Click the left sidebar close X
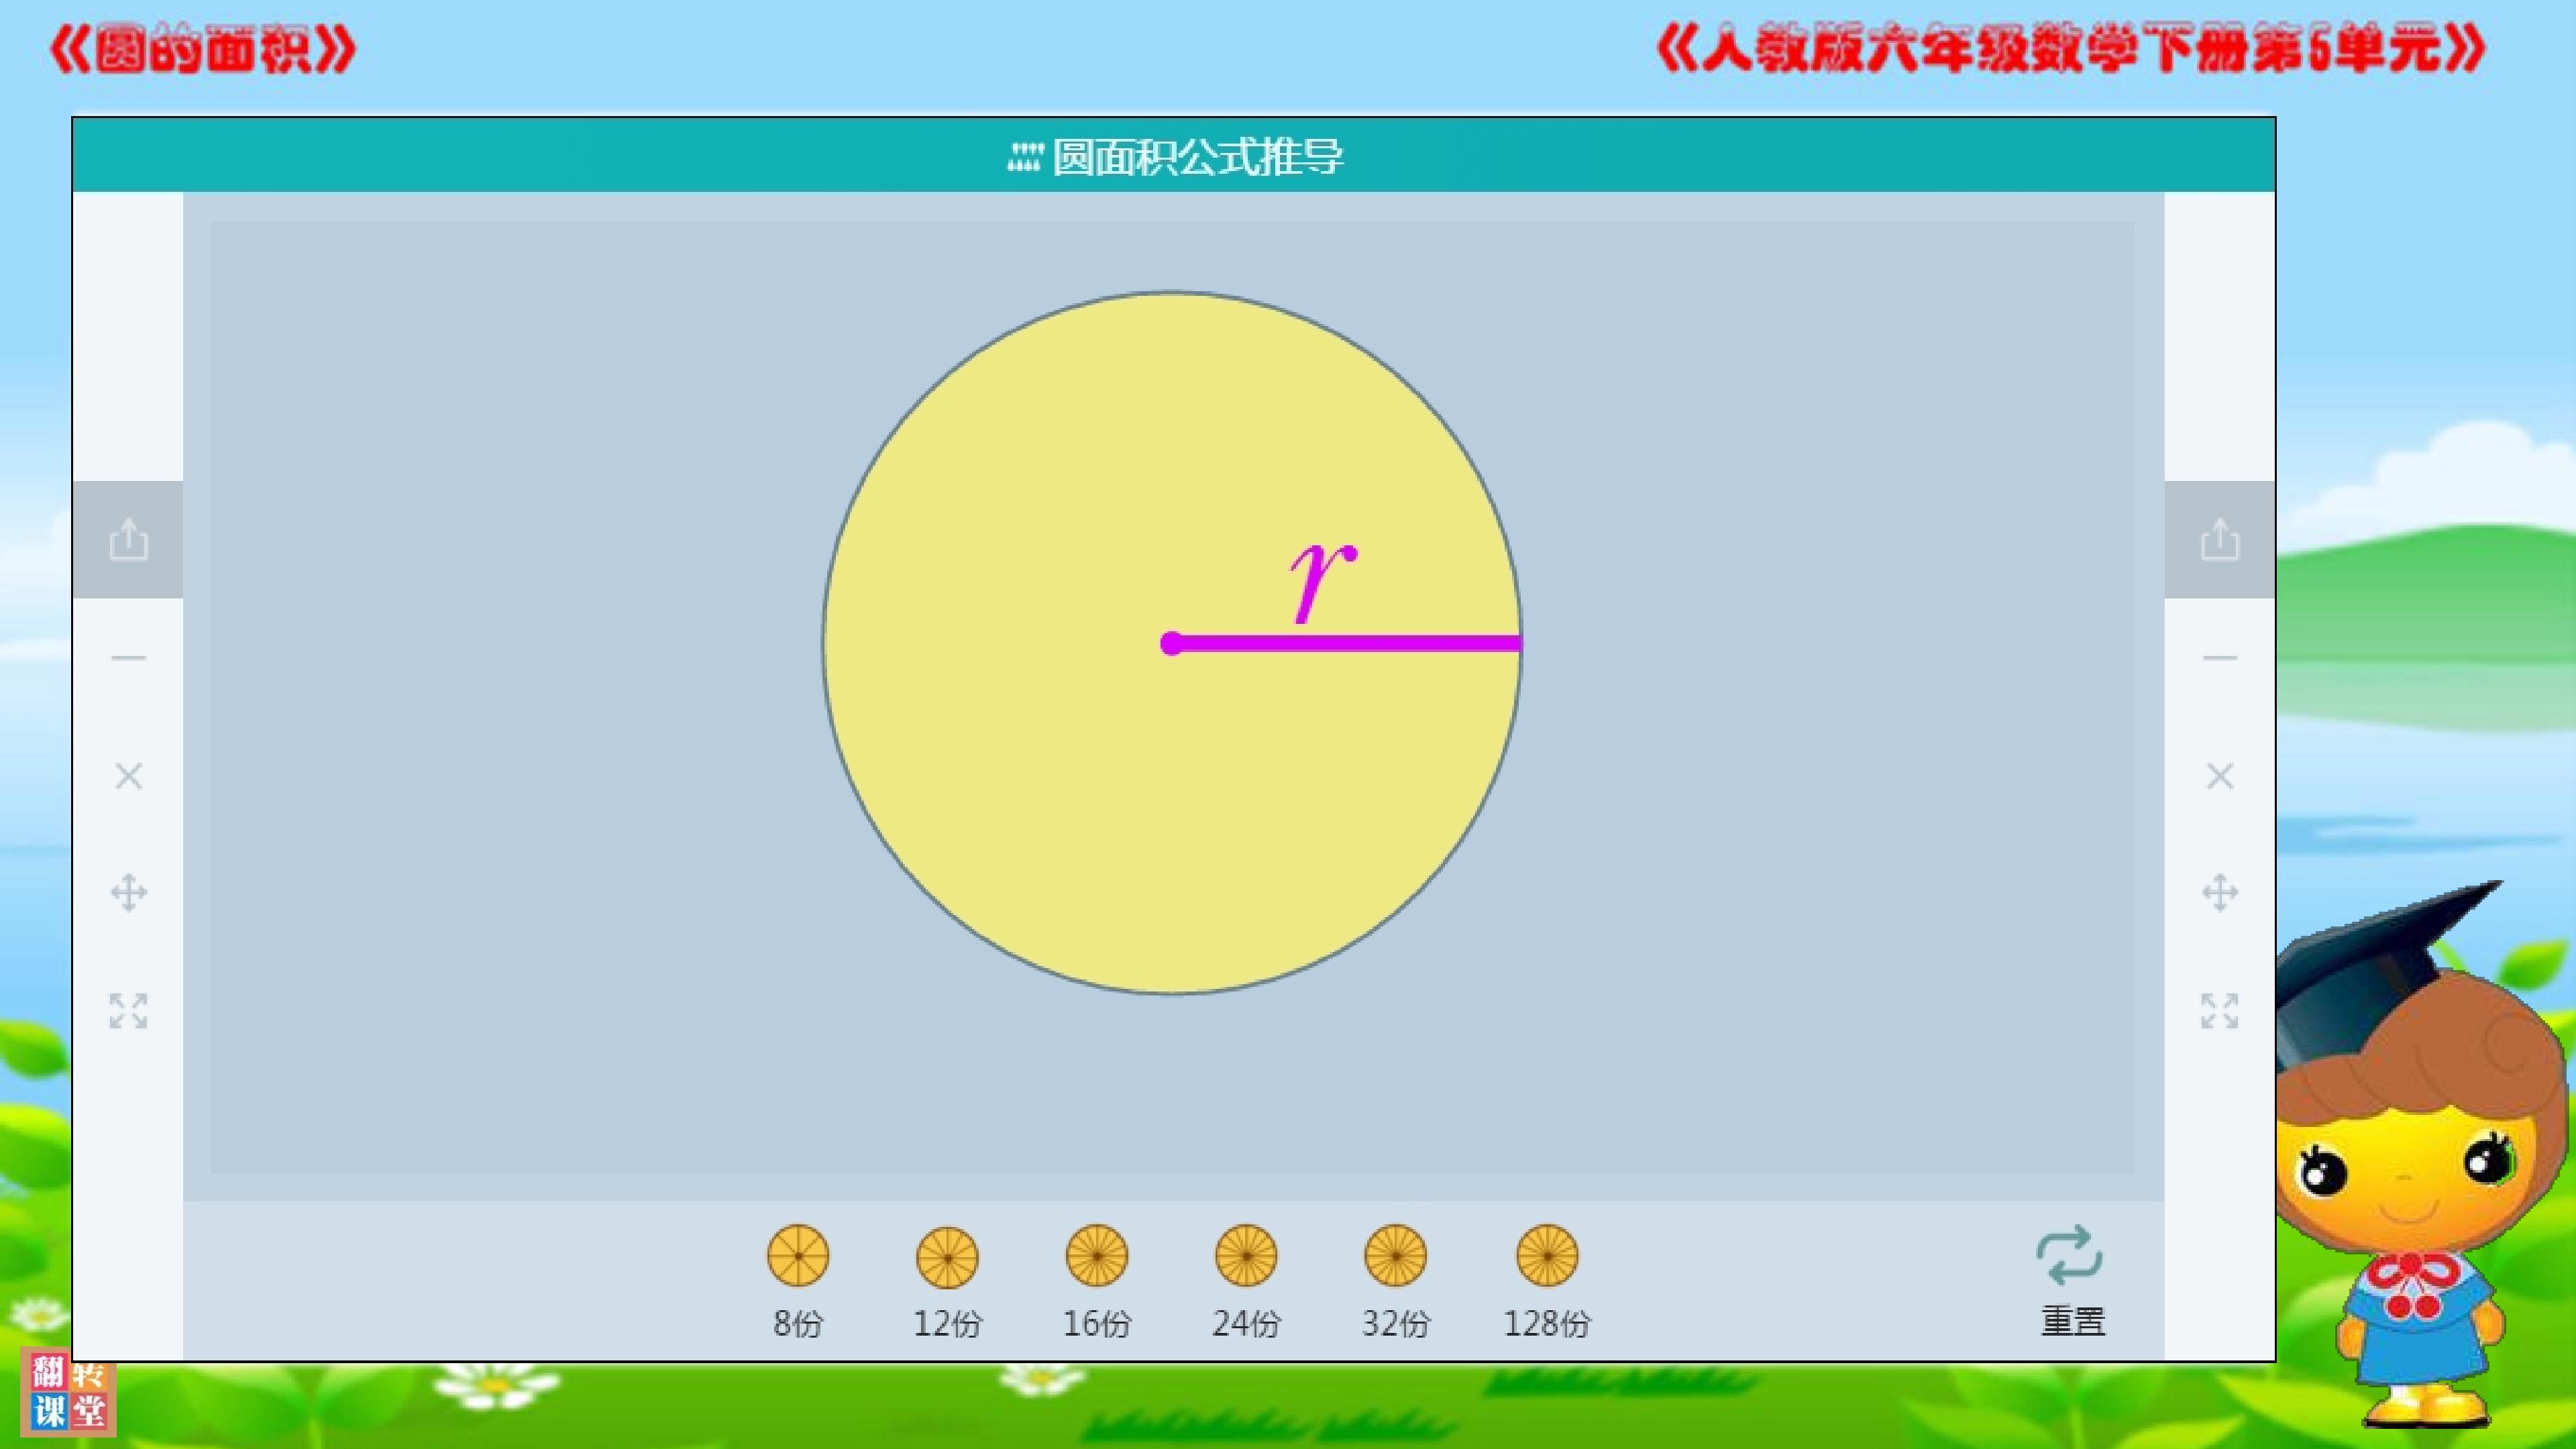 pyautogui.click(x=129, y=776)
